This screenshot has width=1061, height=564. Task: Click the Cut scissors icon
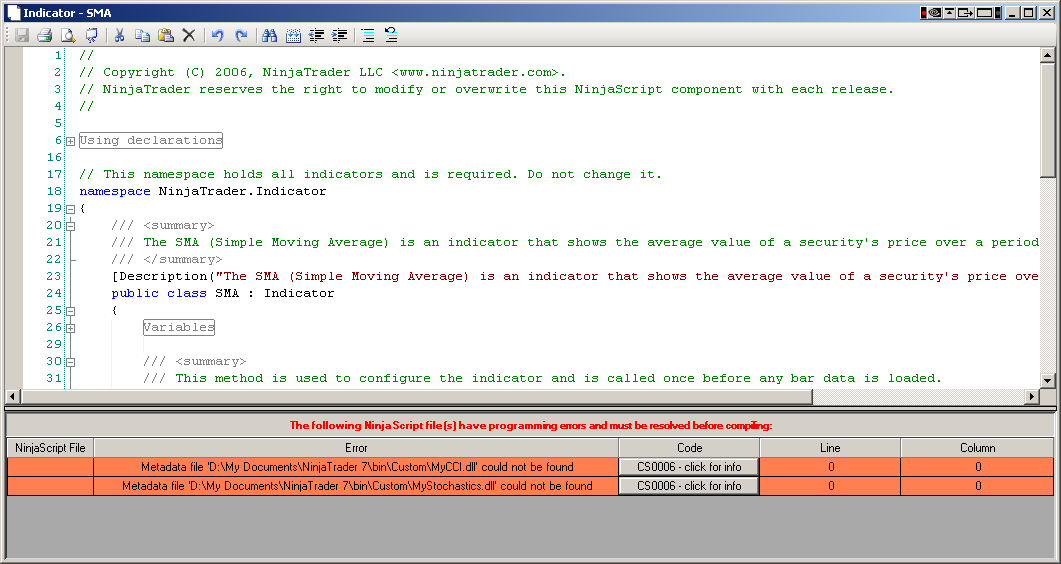[x=119, y=35]
